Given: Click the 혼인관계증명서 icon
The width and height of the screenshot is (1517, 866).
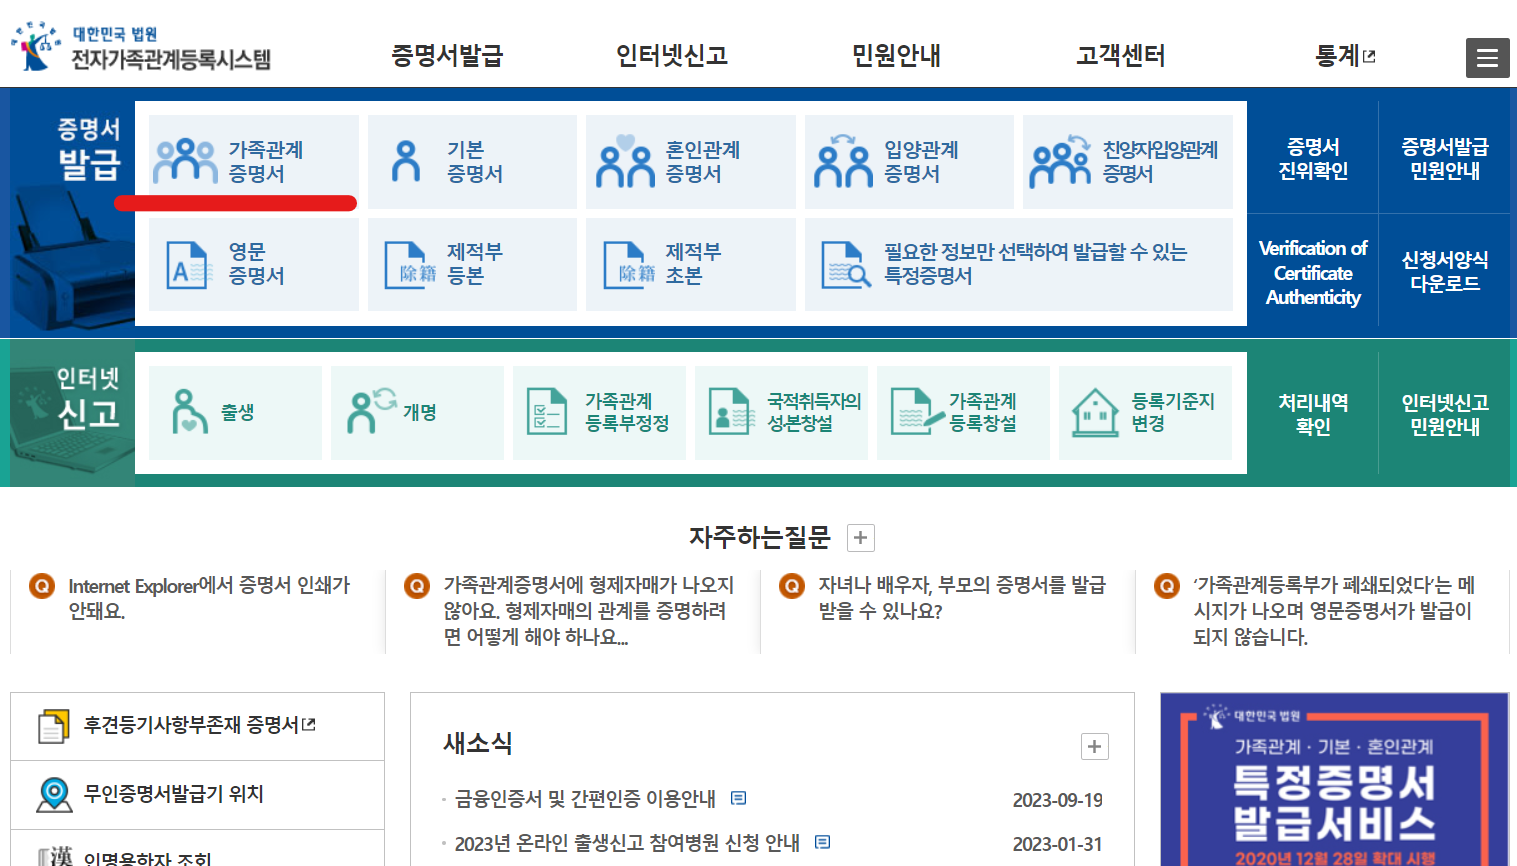Looking at the screenshot, I should pos(690,161).
